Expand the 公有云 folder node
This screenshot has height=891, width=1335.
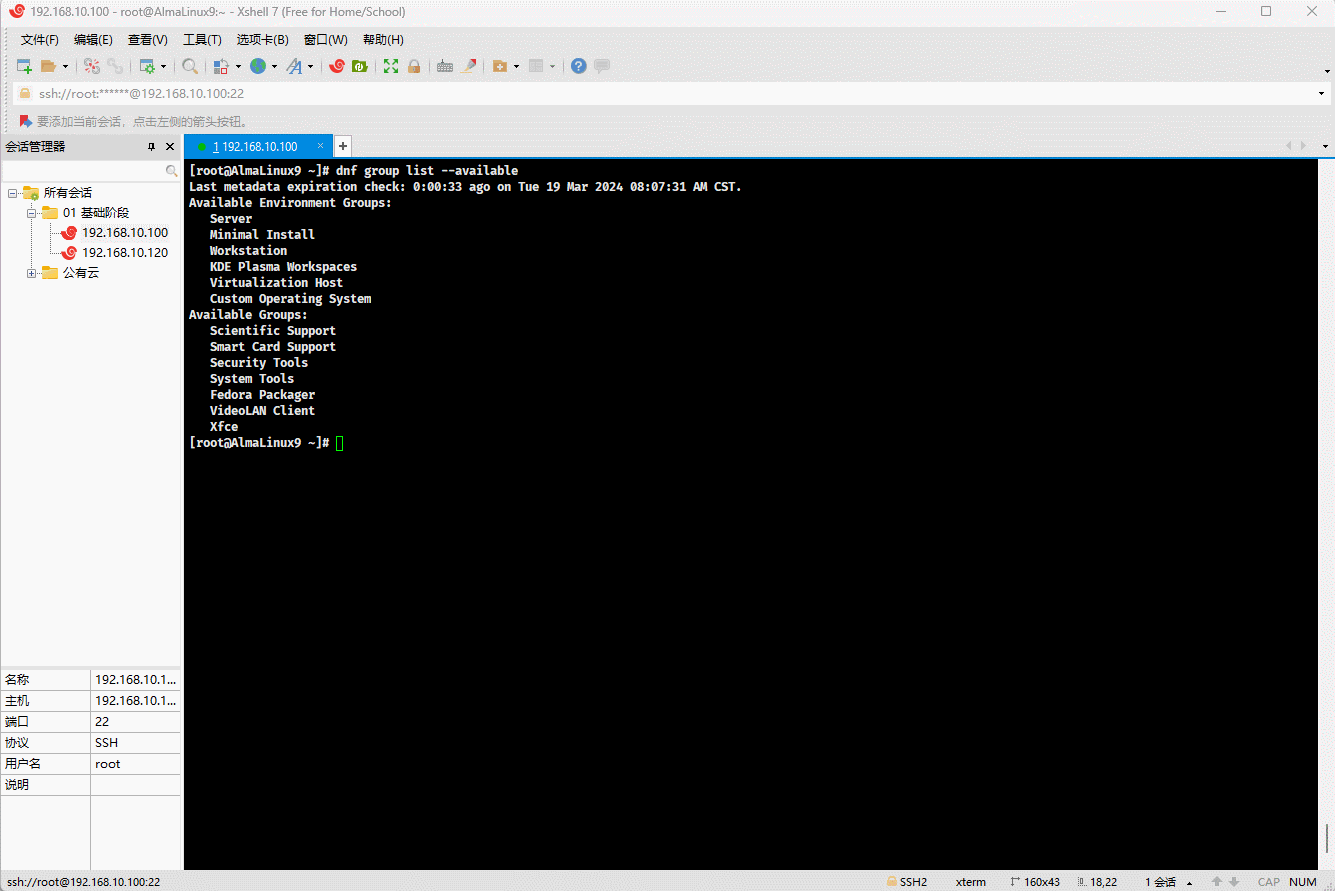click(x=31, y=273)
